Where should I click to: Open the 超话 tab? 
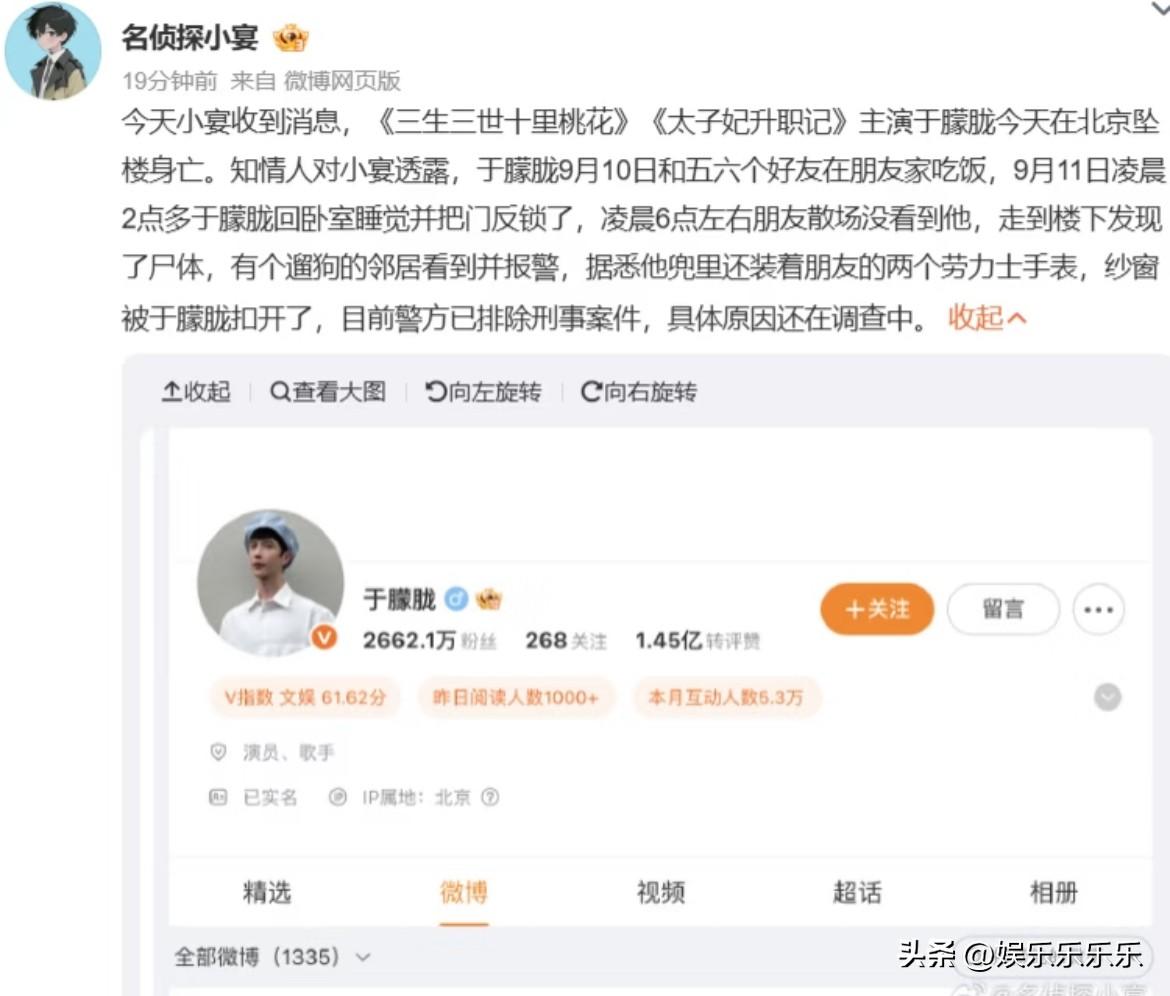[857, 892]
